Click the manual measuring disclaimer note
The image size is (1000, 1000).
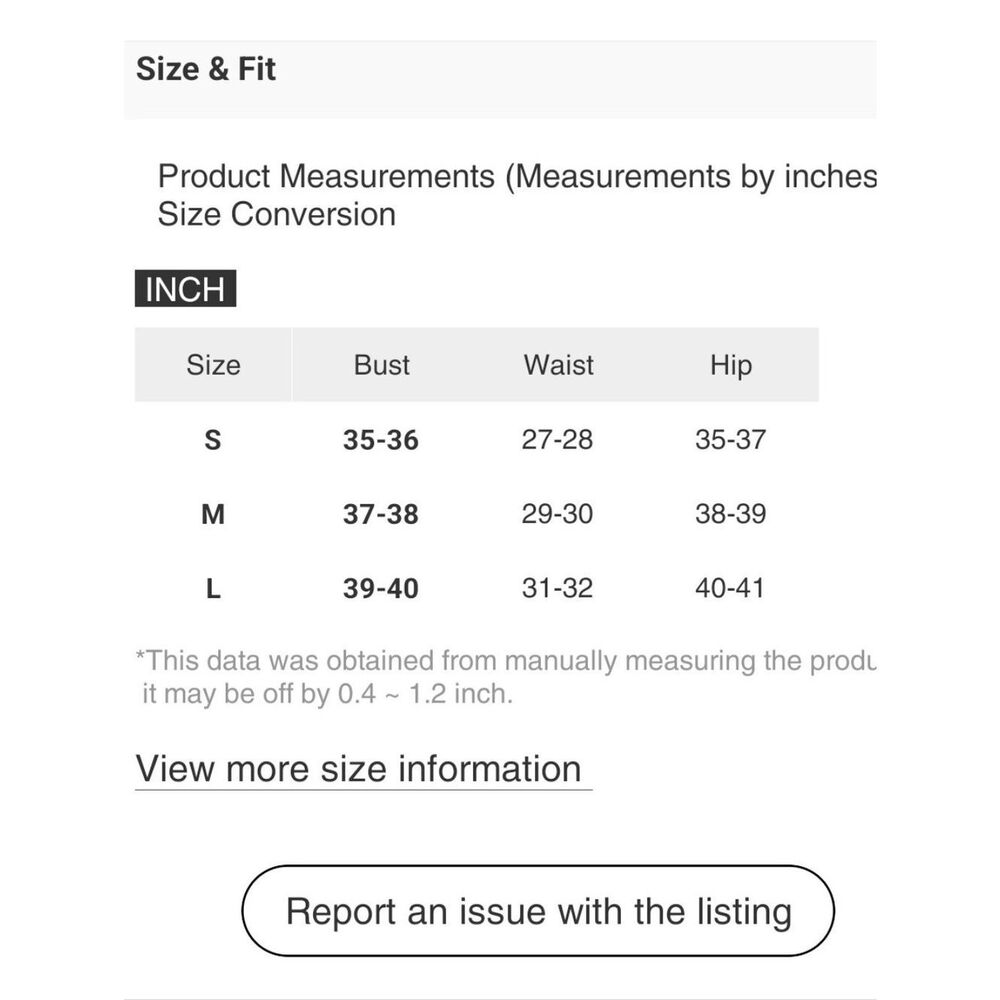[506, 677]
